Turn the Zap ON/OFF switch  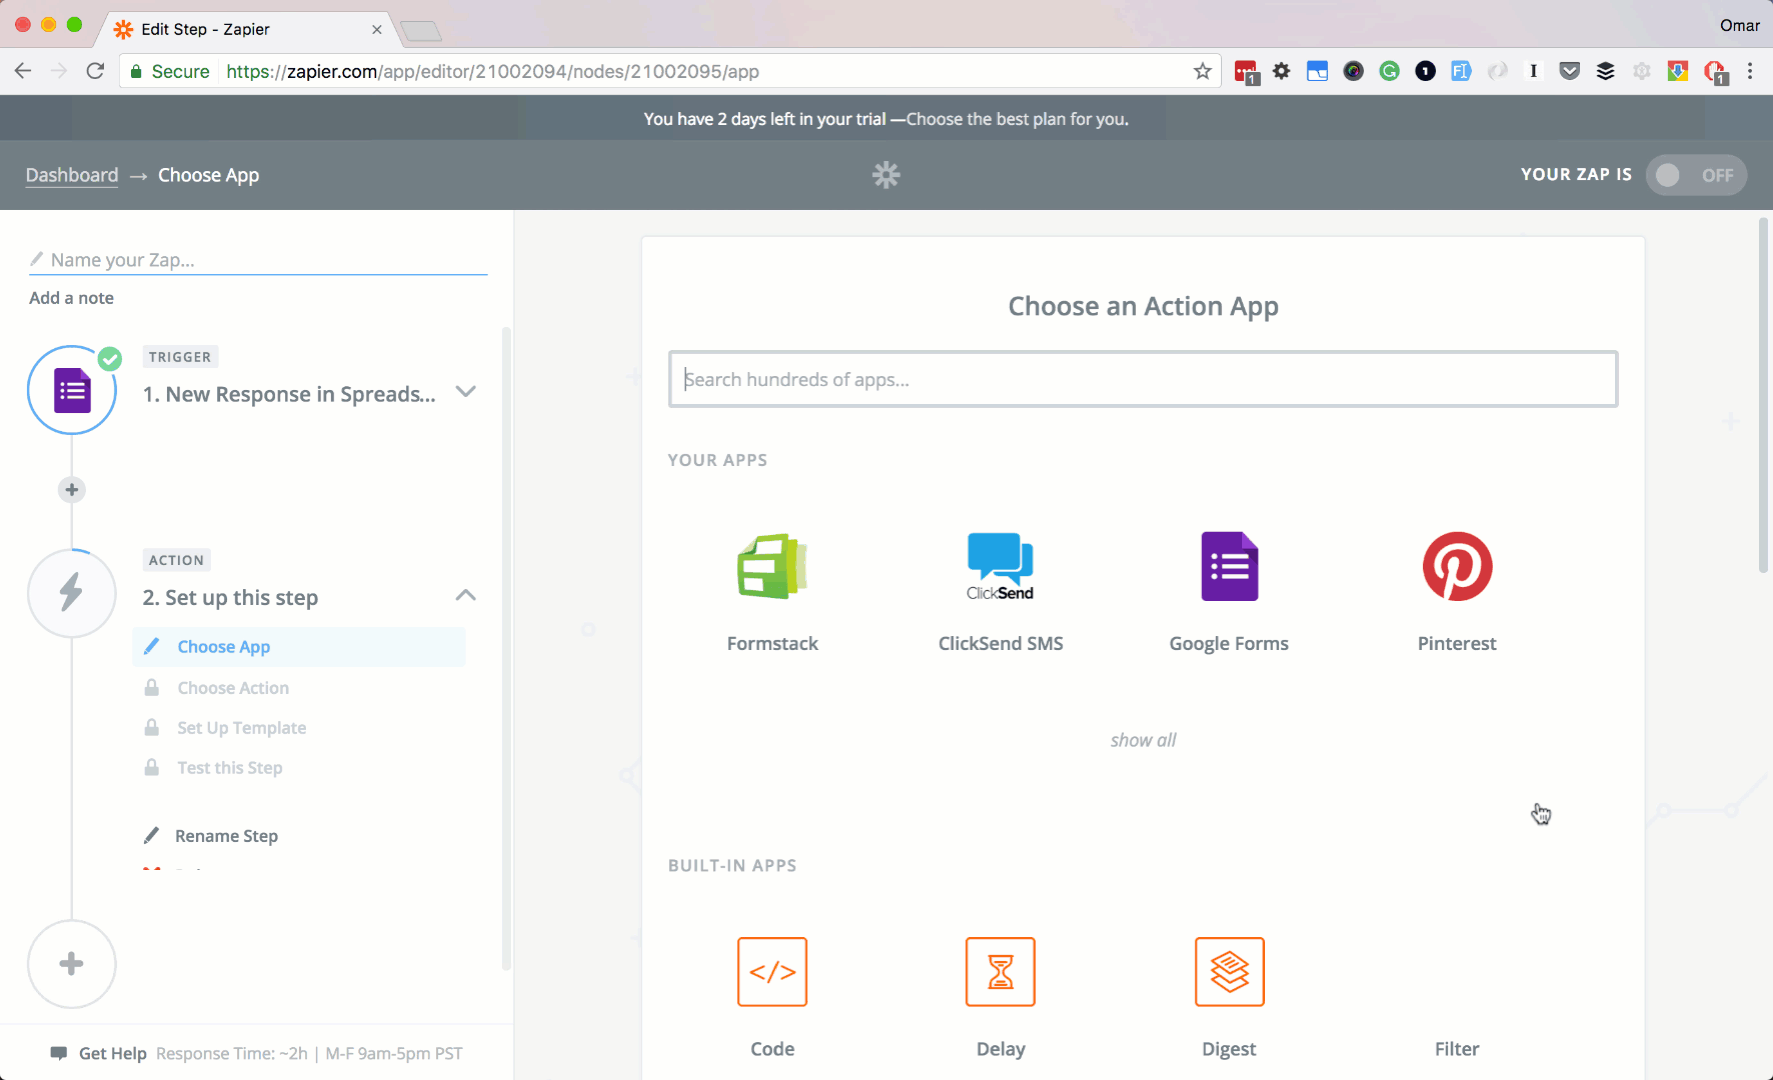[x=1696, y=175]
